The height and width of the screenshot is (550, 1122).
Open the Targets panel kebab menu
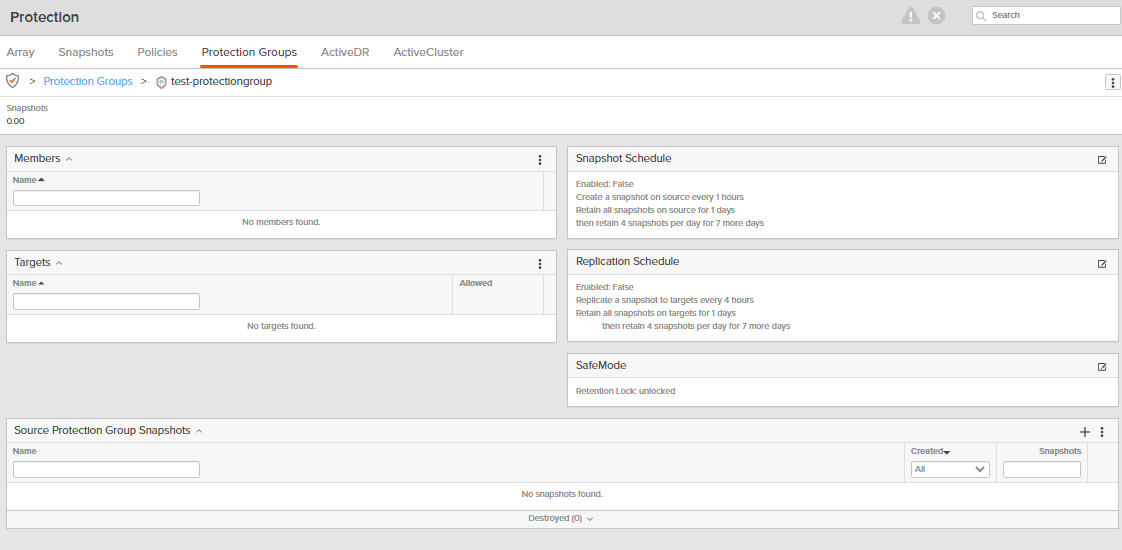(x=540, y=264)
